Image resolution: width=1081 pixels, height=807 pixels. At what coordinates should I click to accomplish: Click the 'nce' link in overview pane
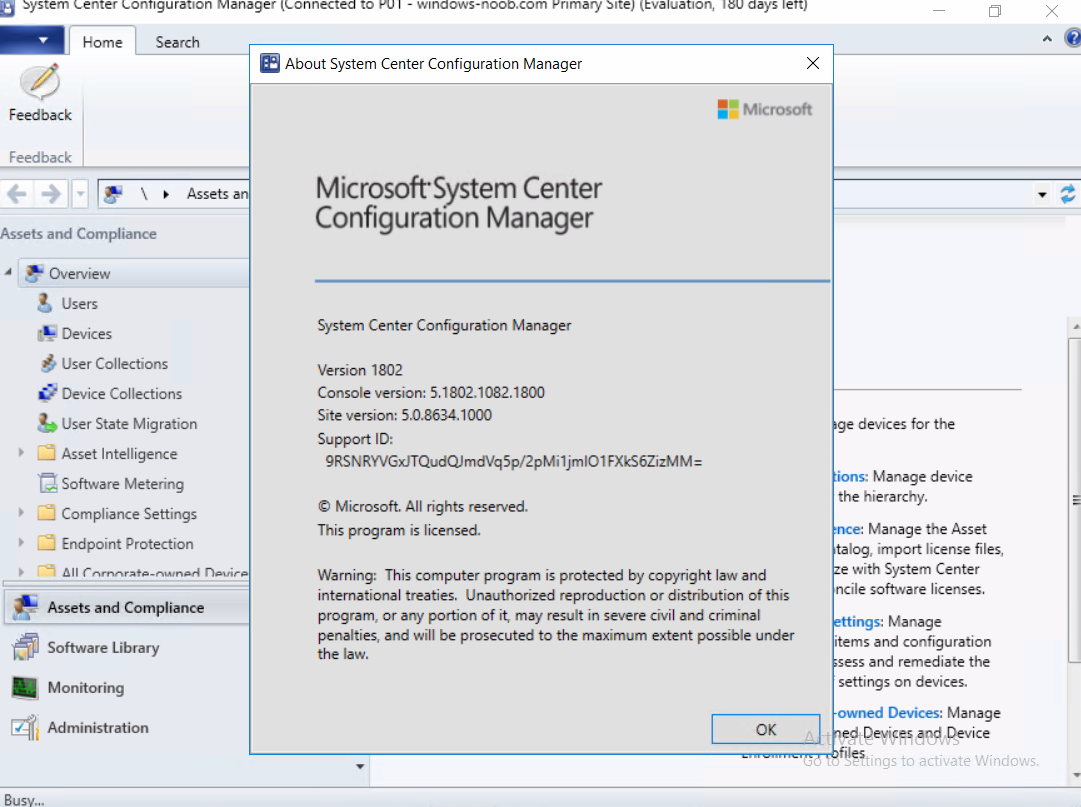pos(848,529)
